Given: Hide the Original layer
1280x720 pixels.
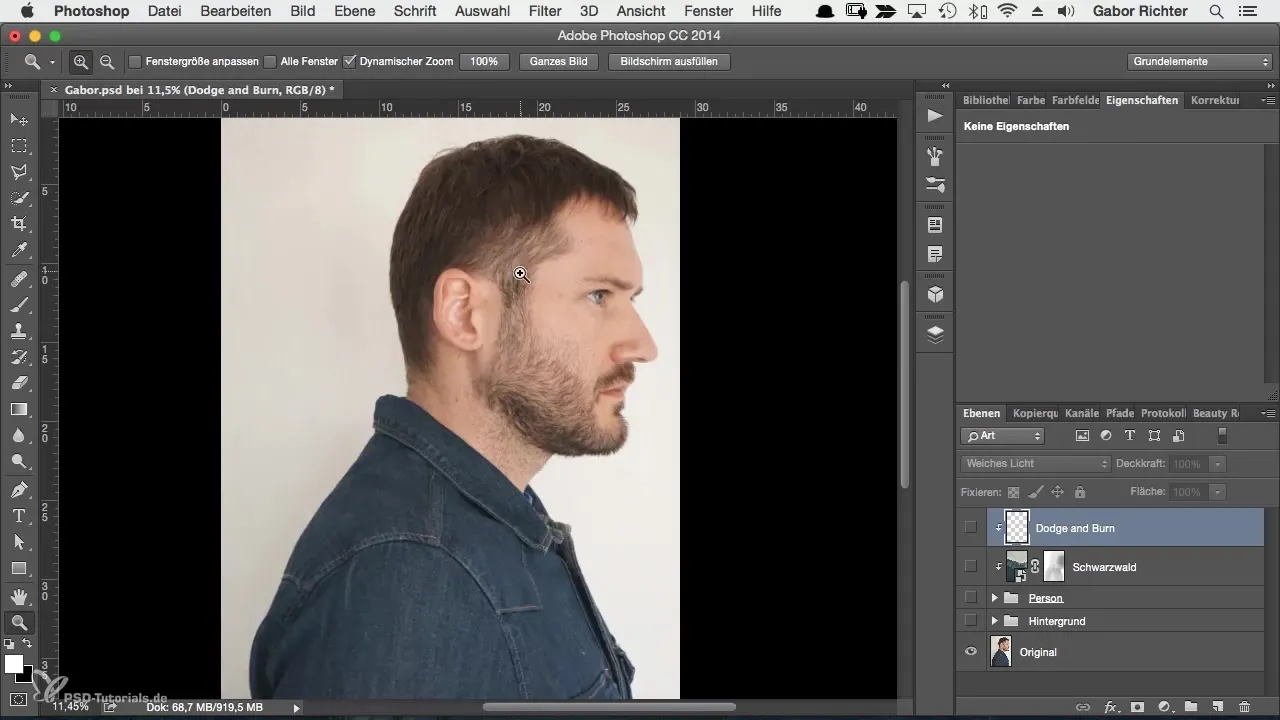Looking at the screenshot, I should pyautogui.click(x=971, y=652).
